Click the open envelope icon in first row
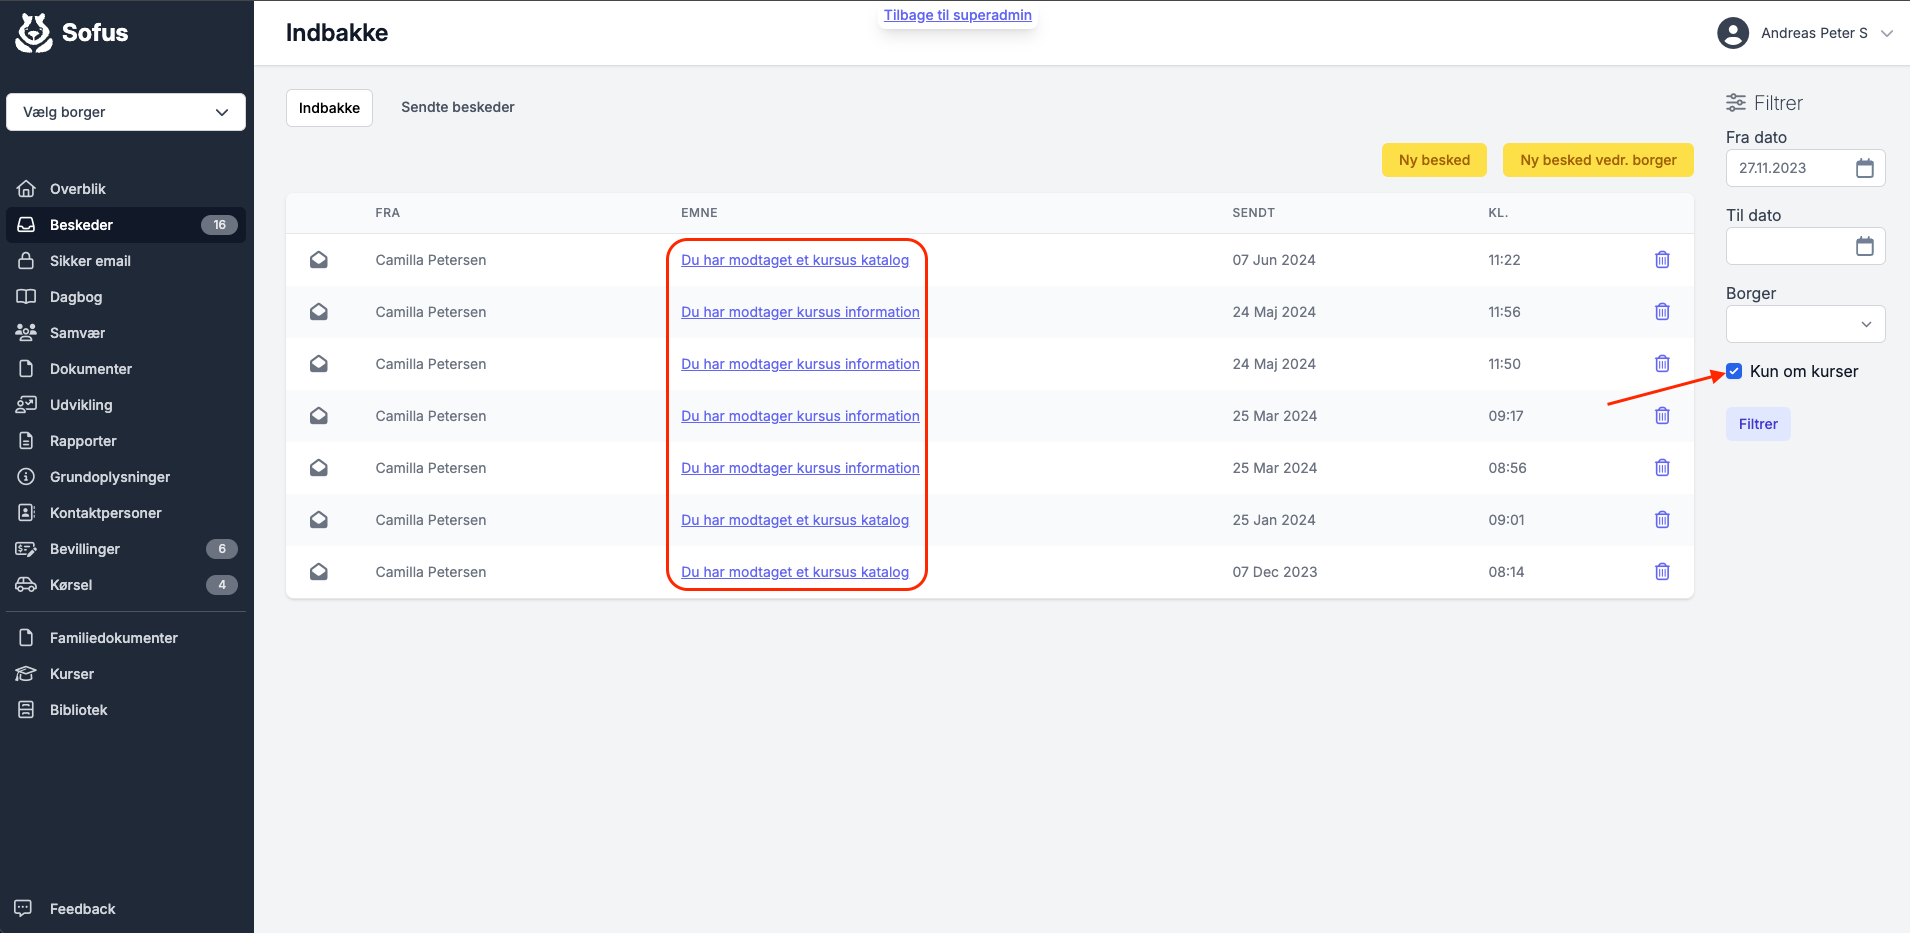Image resolution: width=1910 pixels, height=933 pixels. tap(319, 260)
